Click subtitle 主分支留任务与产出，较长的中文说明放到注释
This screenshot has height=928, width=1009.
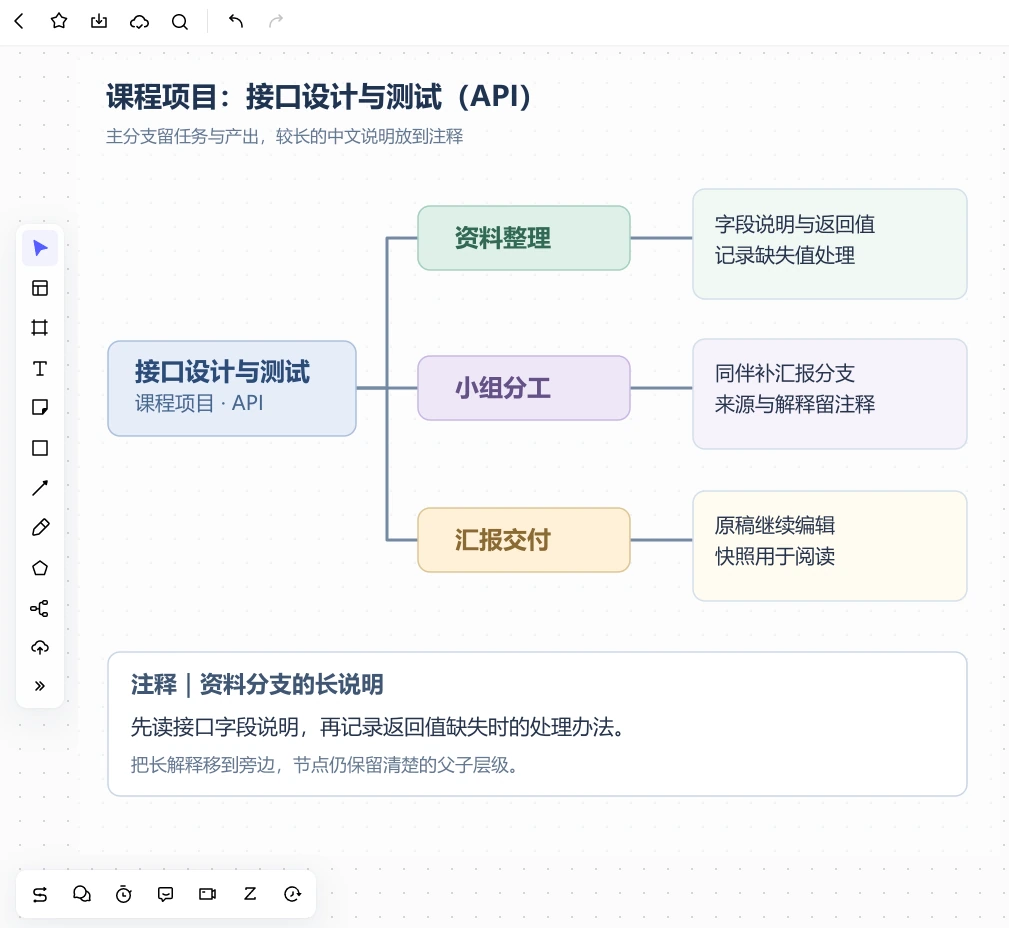coord(284,136)
